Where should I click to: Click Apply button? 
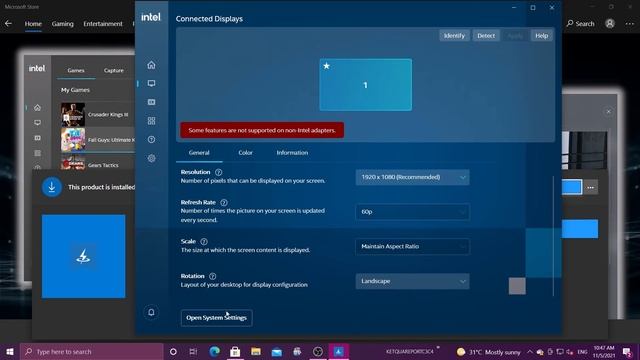click(515, 36)
